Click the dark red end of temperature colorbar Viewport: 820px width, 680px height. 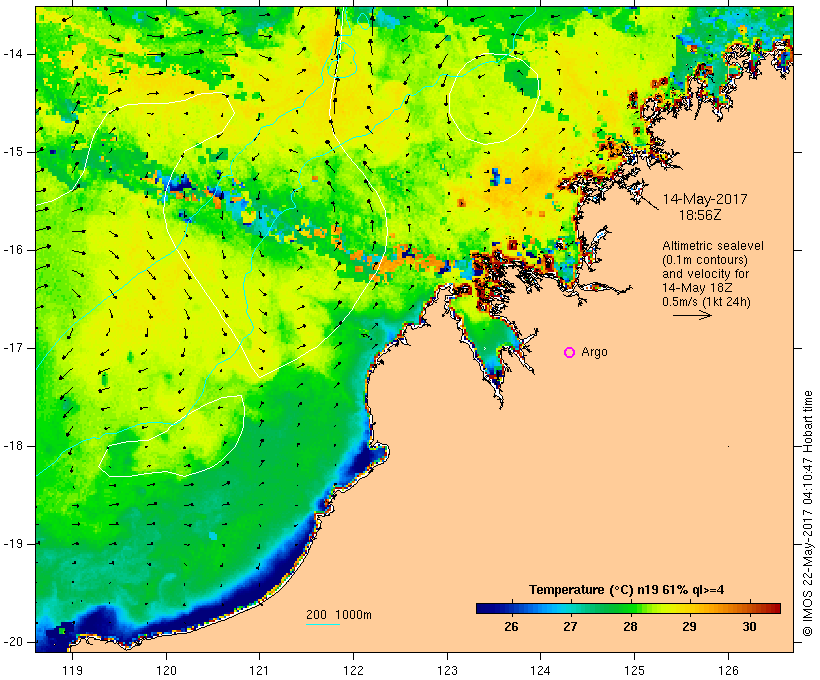coord(775,608)
